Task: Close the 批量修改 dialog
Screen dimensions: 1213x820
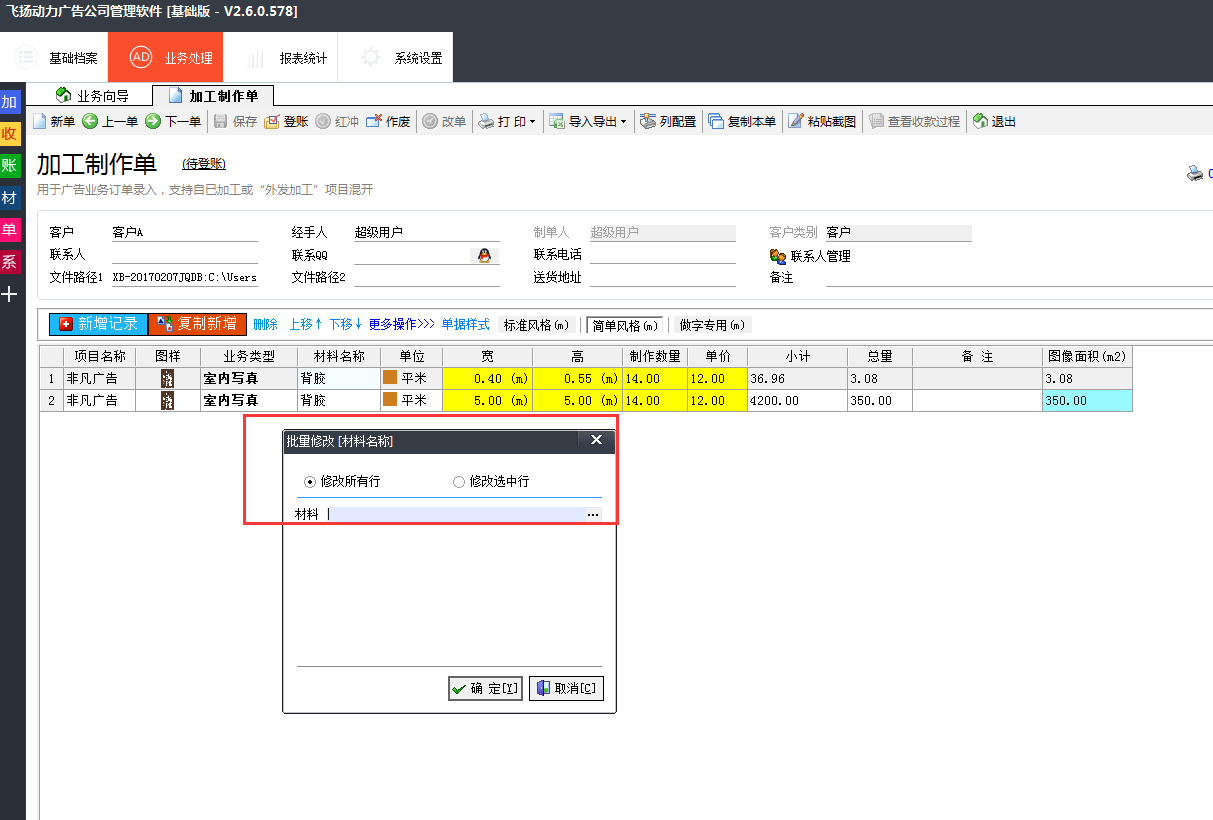Action: [596, 440]
